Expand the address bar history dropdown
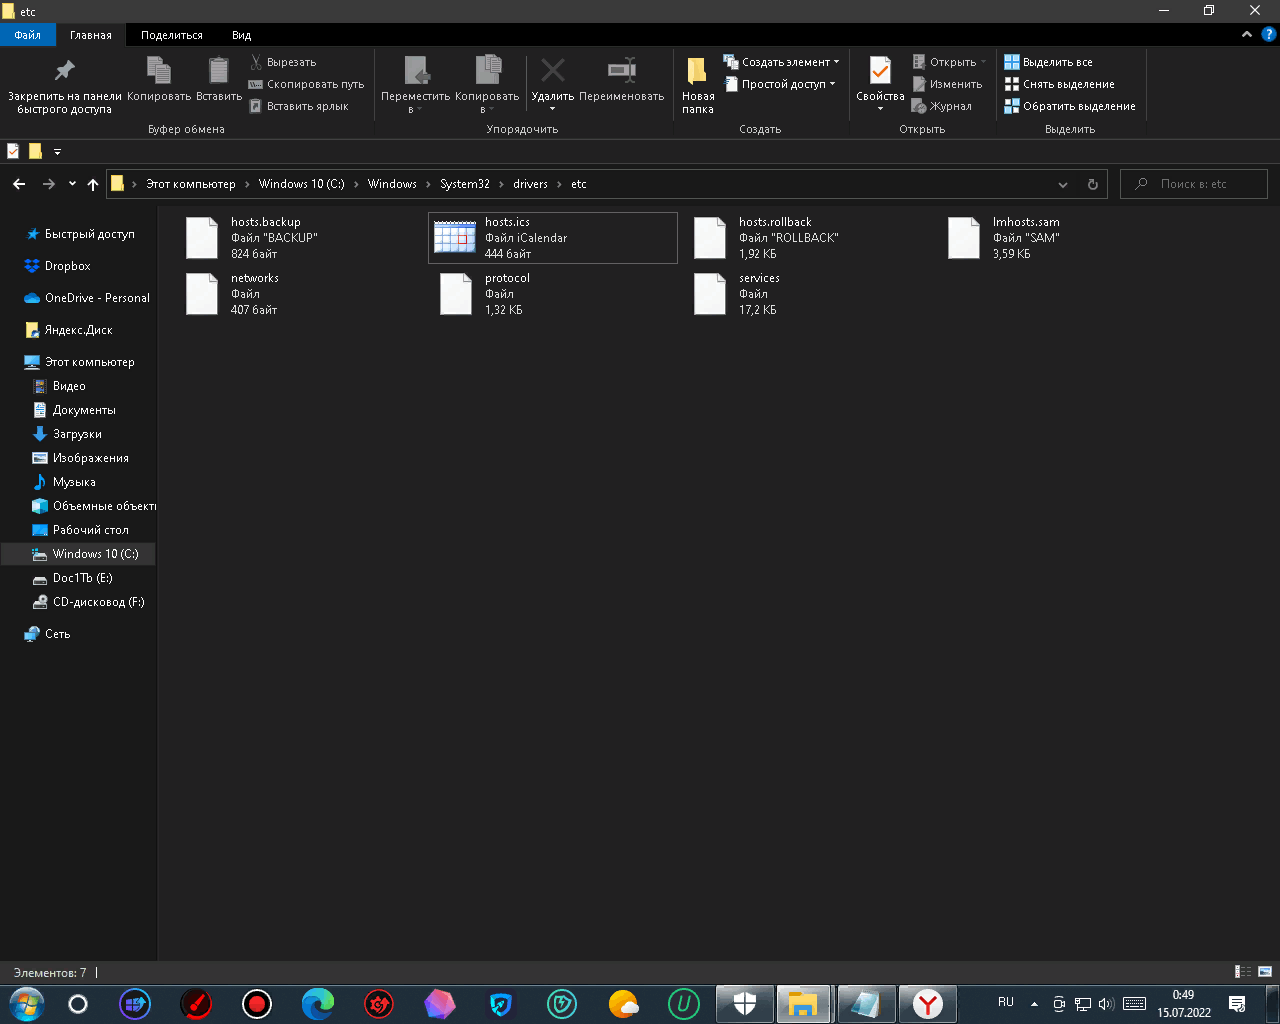 (x=1063, y=184)
